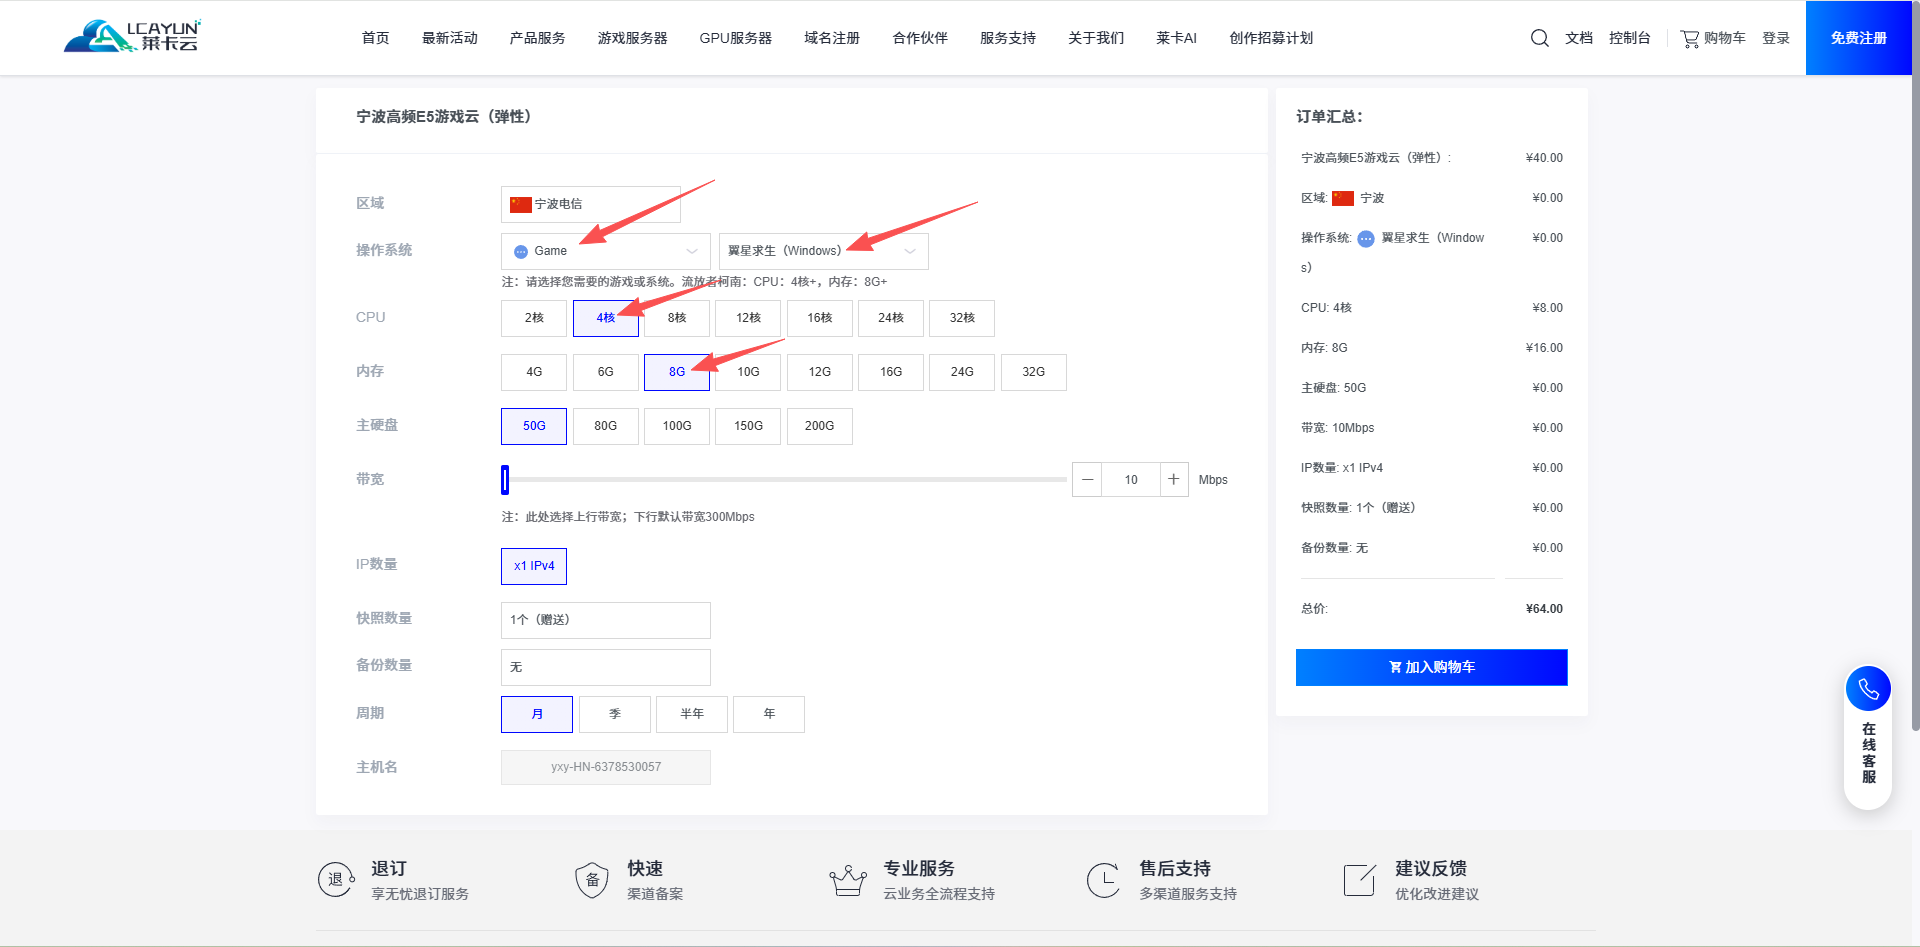Image resolution: width=1920 pixels, height=947 pixels.
Task: Click the 免费注册 button
Action: pos(1858,38)
